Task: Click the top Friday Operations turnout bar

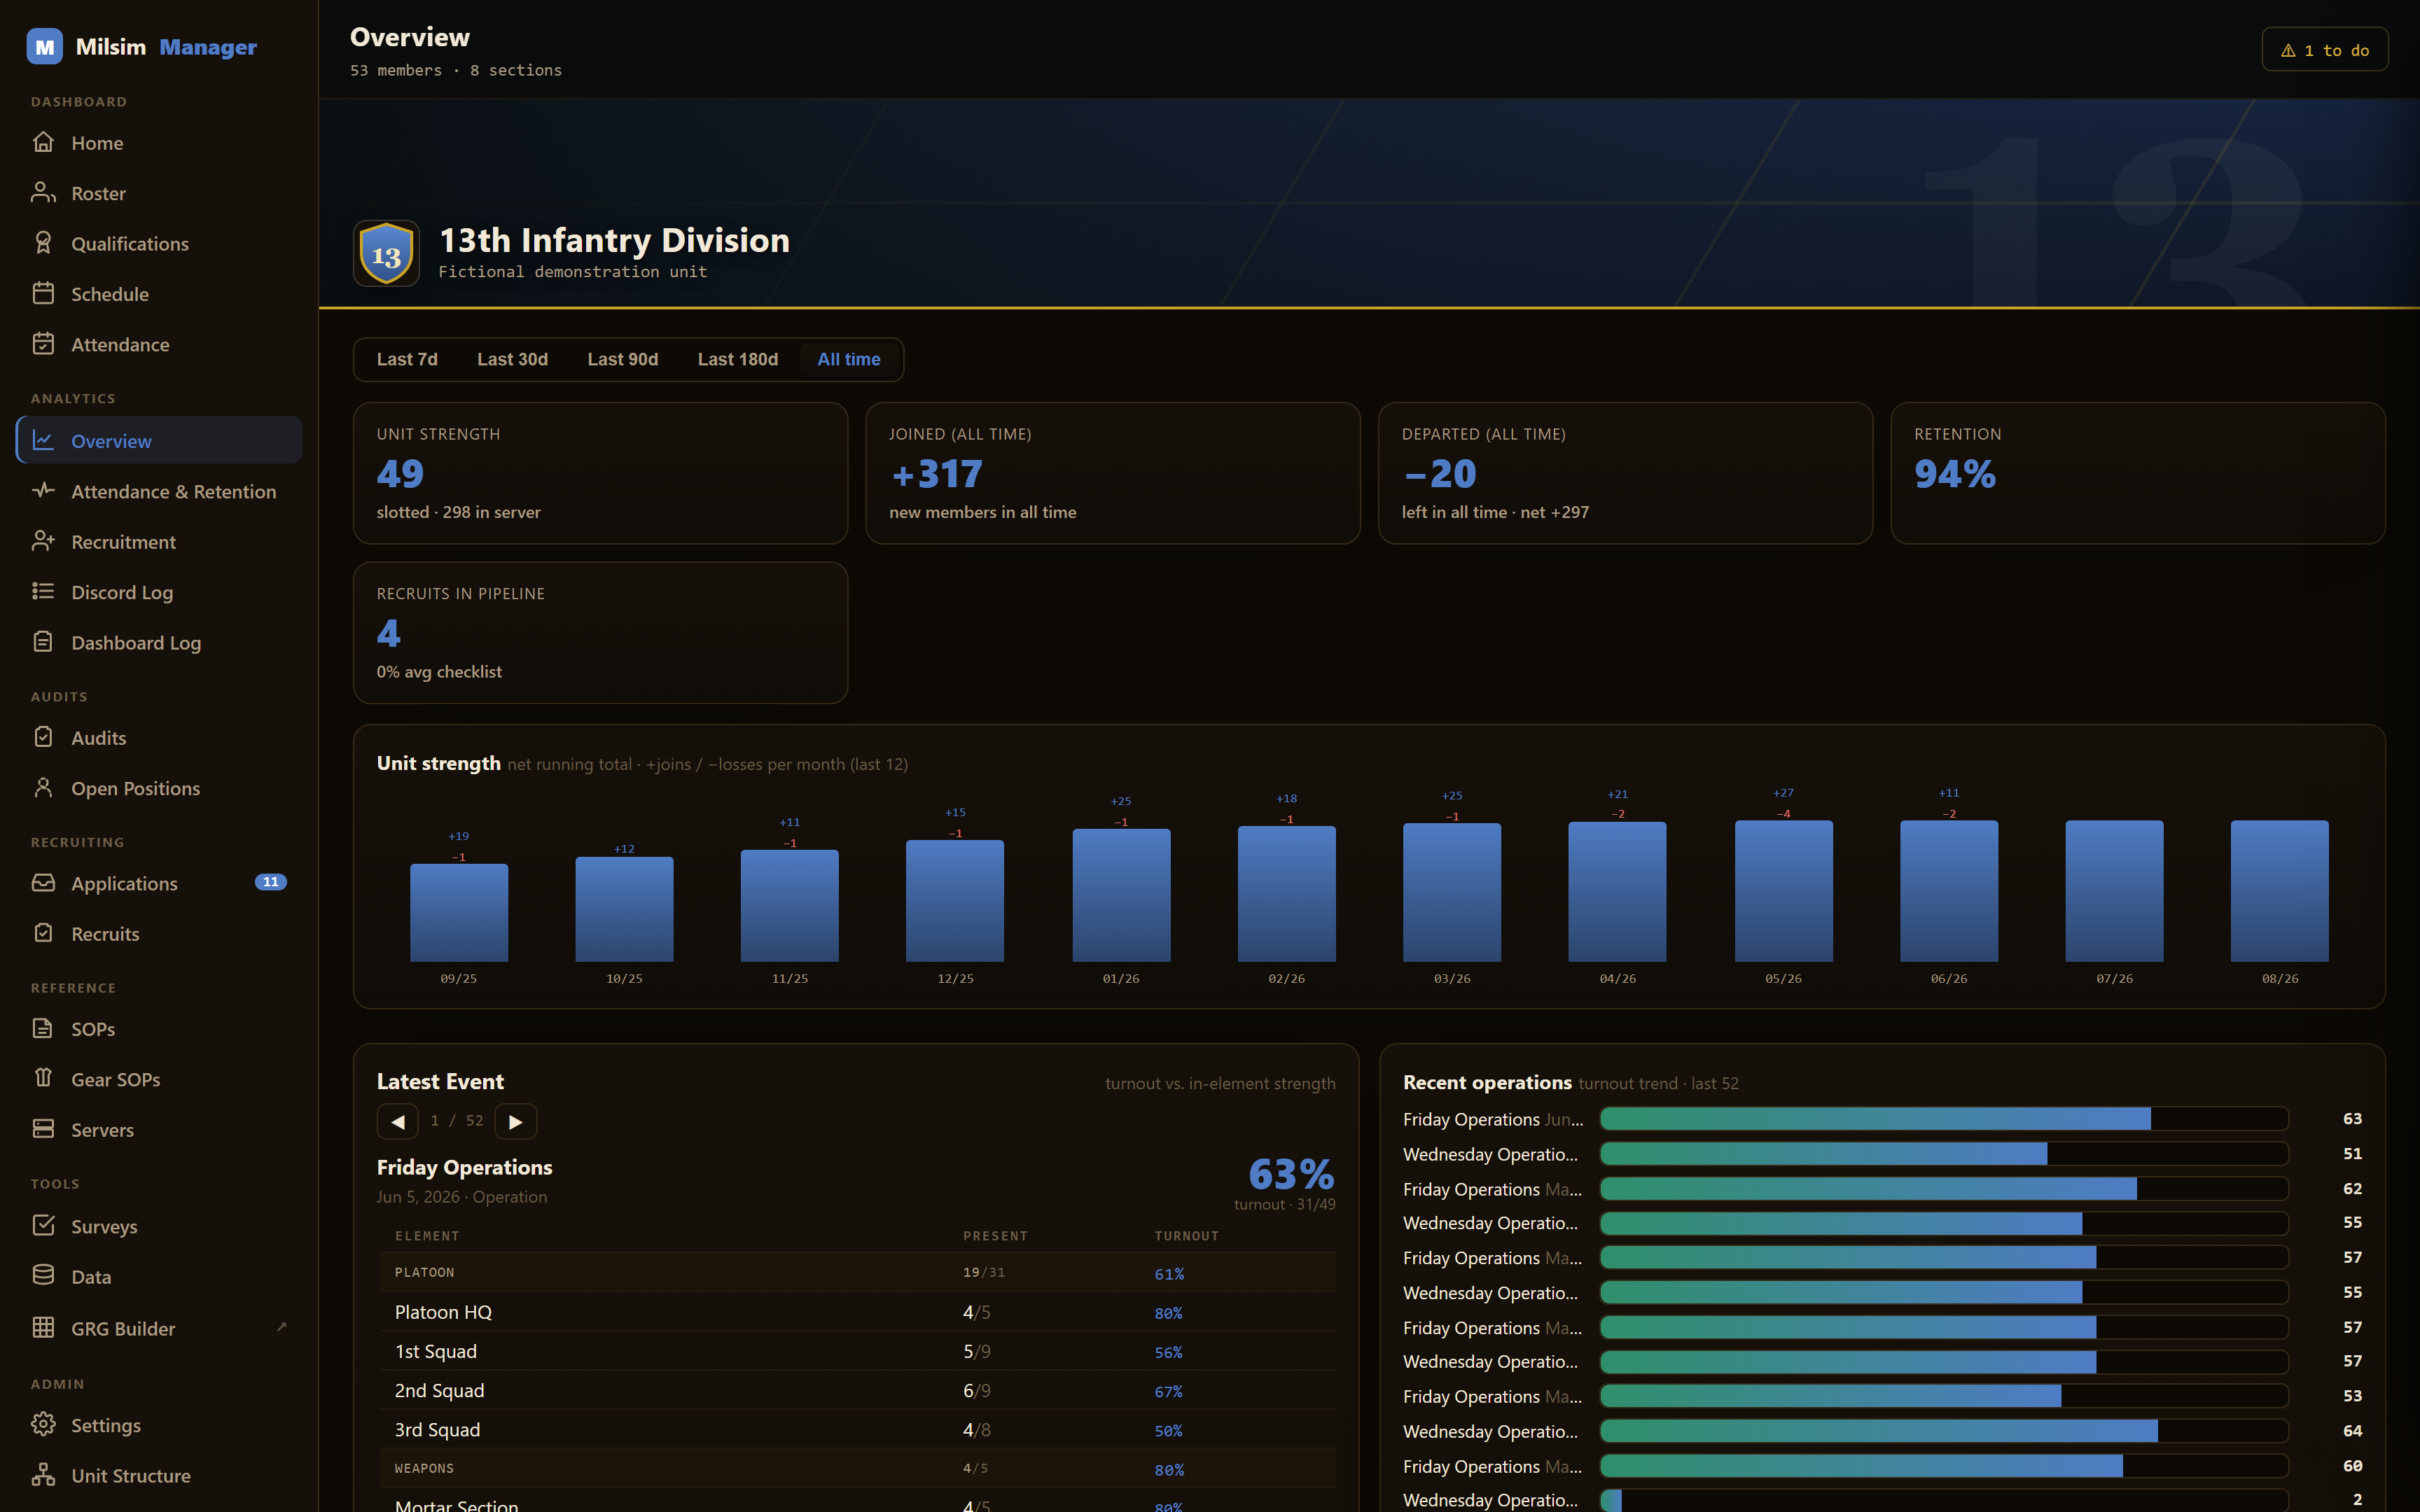Action: point(1944,1118)
